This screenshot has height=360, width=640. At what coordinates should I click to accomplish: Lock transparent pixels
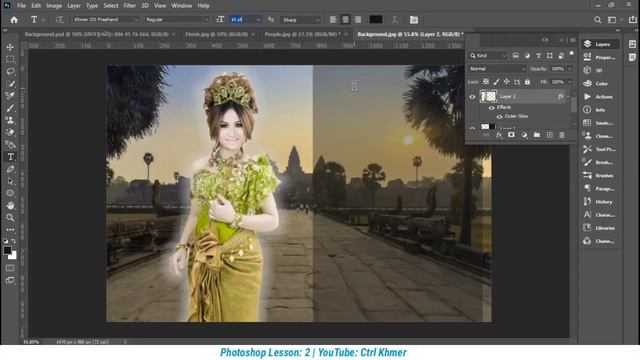pyautogui.click(x=486, y=82)
